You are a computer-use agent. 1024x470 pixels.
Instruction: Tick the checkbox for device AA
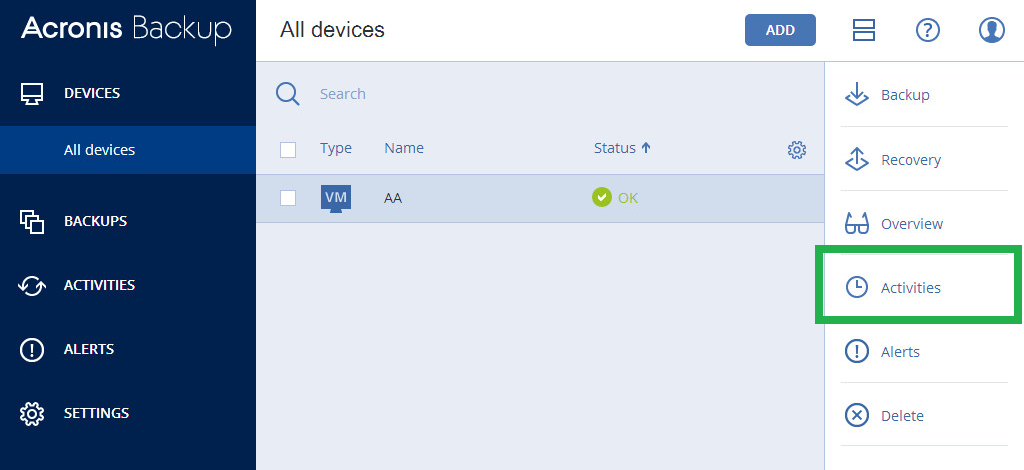click(x=288, y=198)
